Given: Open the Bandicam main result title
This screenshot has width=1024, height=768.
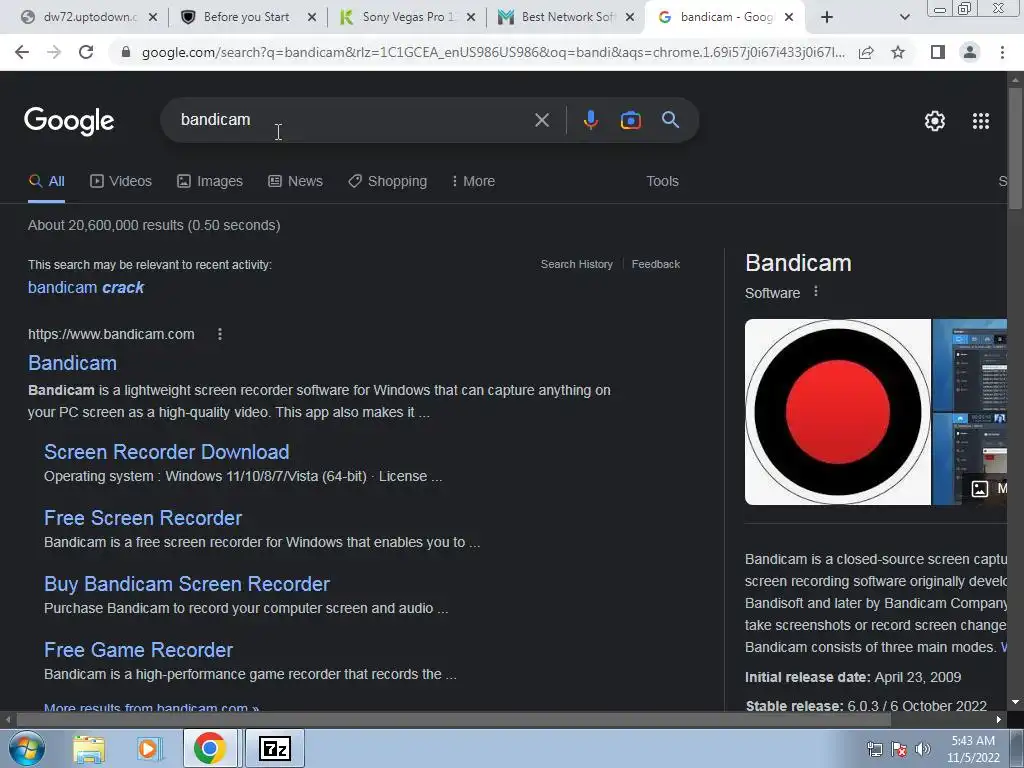Looking at the screenshot, I should (72, 363).
